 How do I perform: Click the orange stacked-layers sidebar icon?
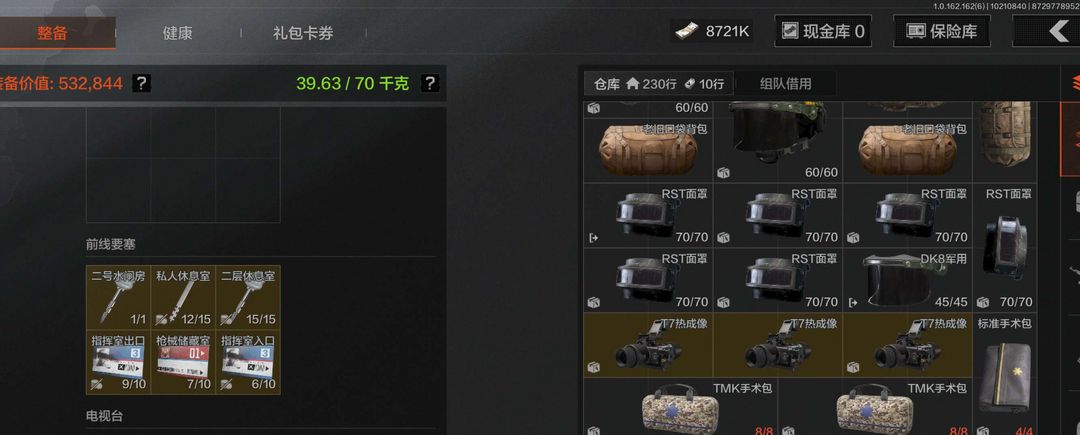click(1074, 84)
